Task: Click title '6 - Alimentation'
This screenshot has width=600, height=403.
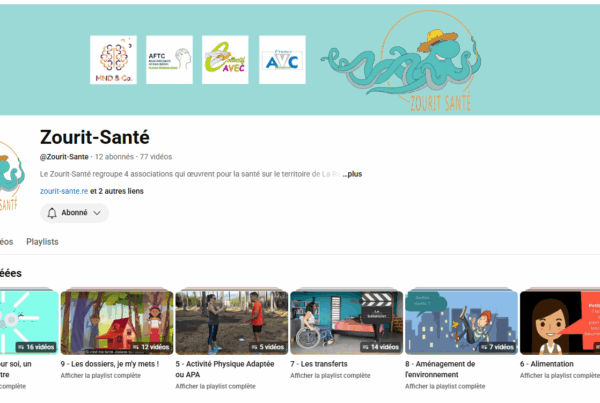Action: tap(546, 364)
